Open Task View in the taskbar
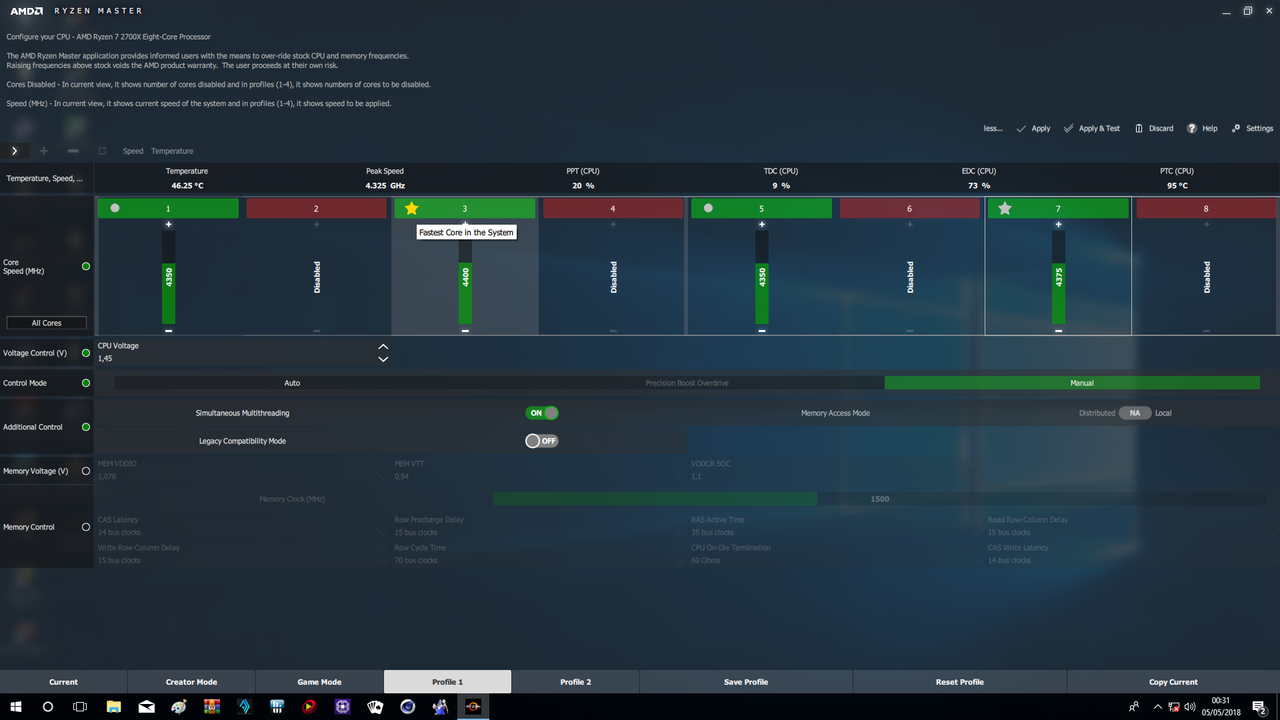The height and width of the screenshot is (720, 1280). (80, 707)
